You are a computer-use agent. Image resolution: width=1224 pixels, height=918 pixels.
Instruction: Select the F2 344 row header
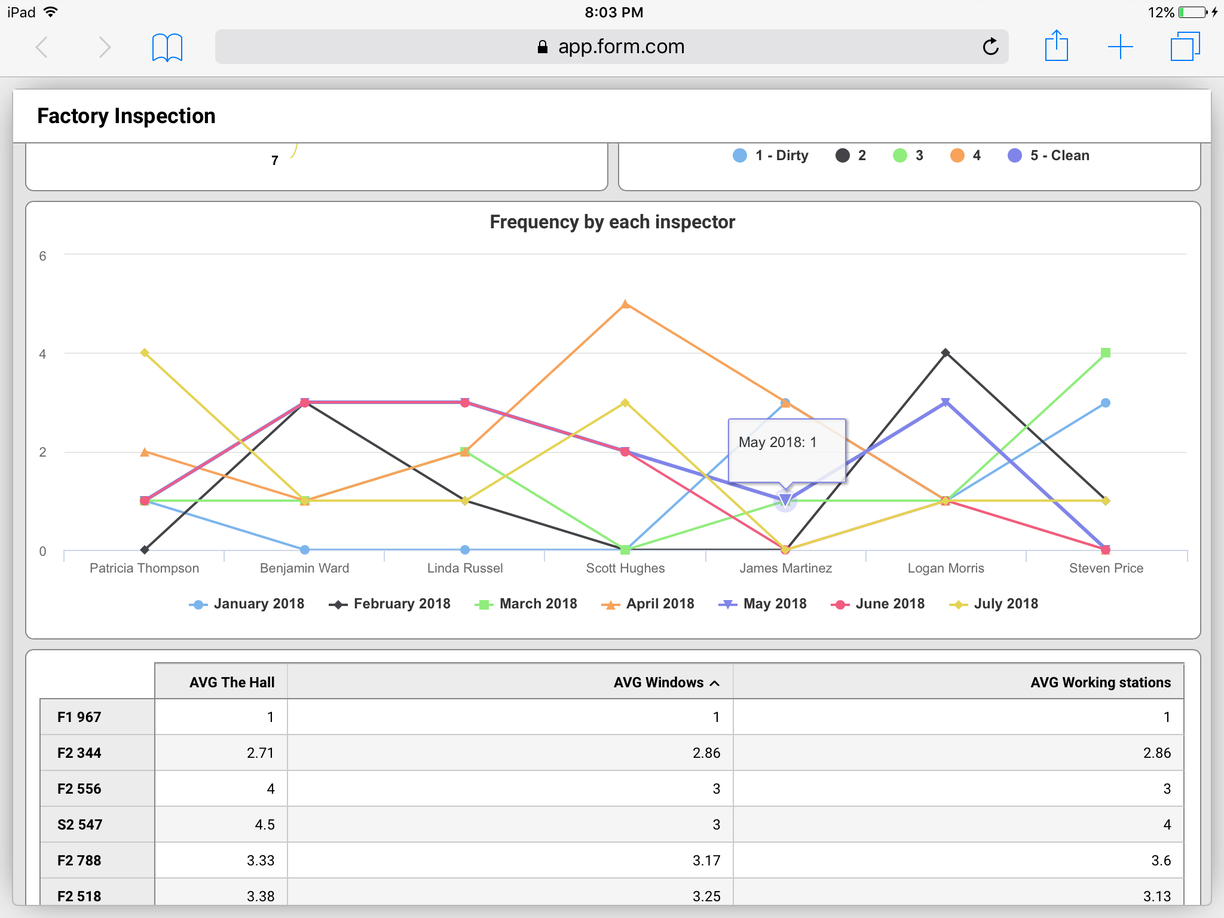click(x=97, y=753)
